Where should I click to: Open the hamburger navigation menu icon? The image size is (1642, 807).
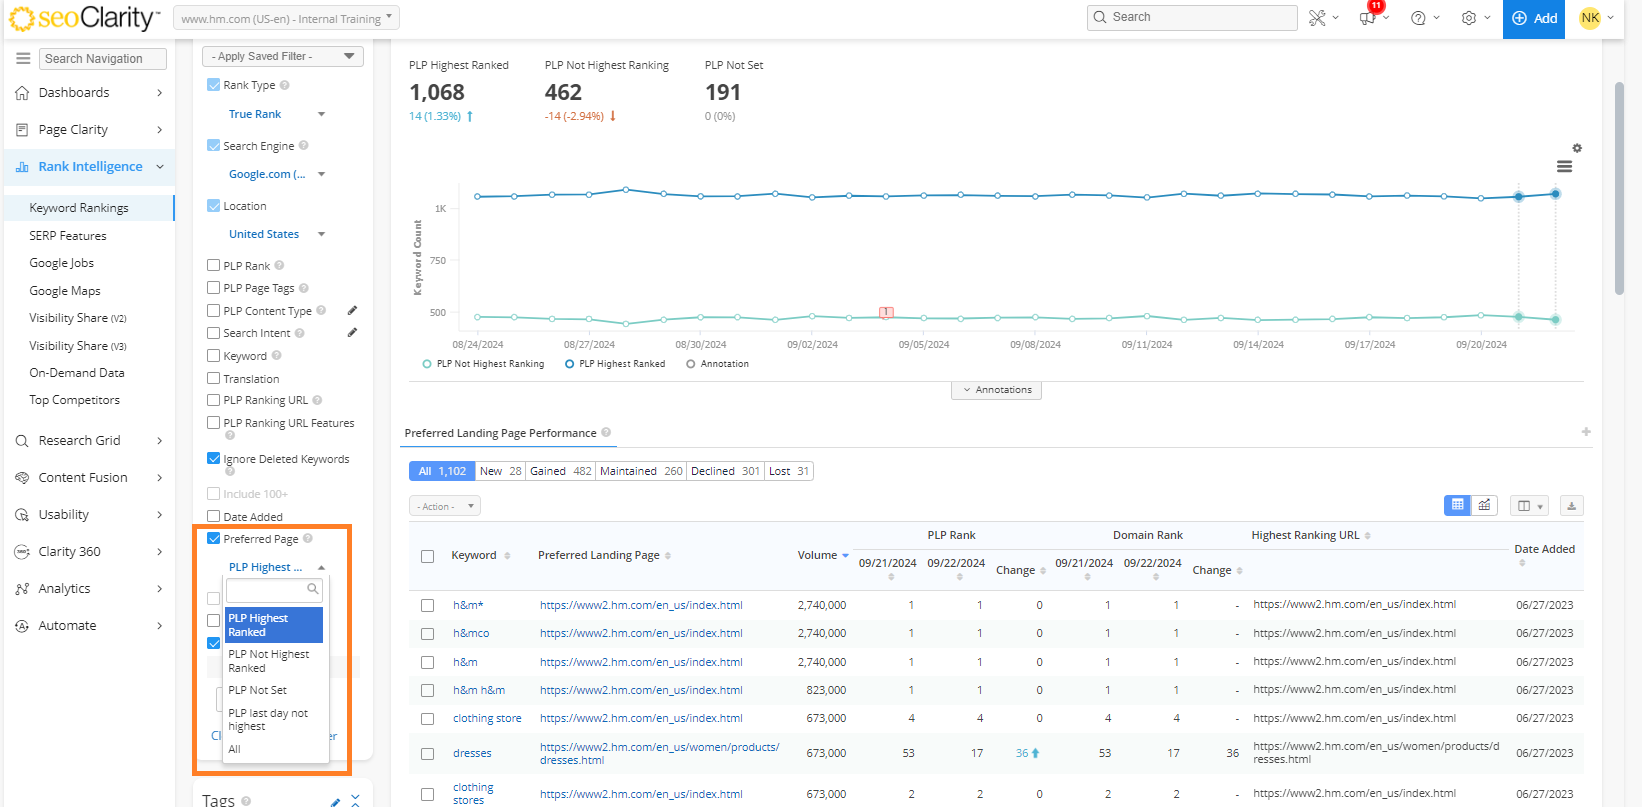coord(22,59)
